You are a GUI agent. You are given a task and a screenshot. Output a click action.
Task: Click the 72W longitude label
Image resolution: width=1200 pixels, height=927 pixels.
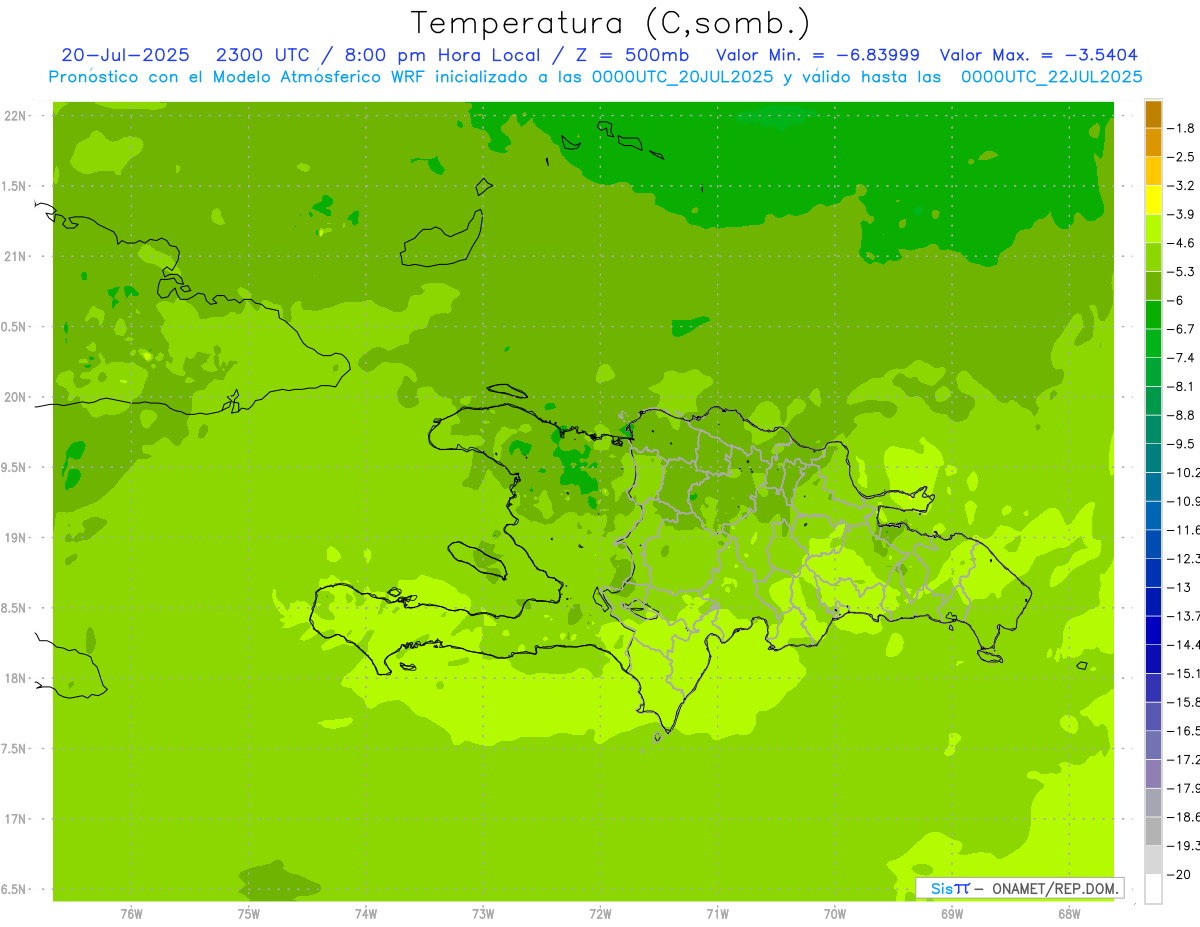600,914
